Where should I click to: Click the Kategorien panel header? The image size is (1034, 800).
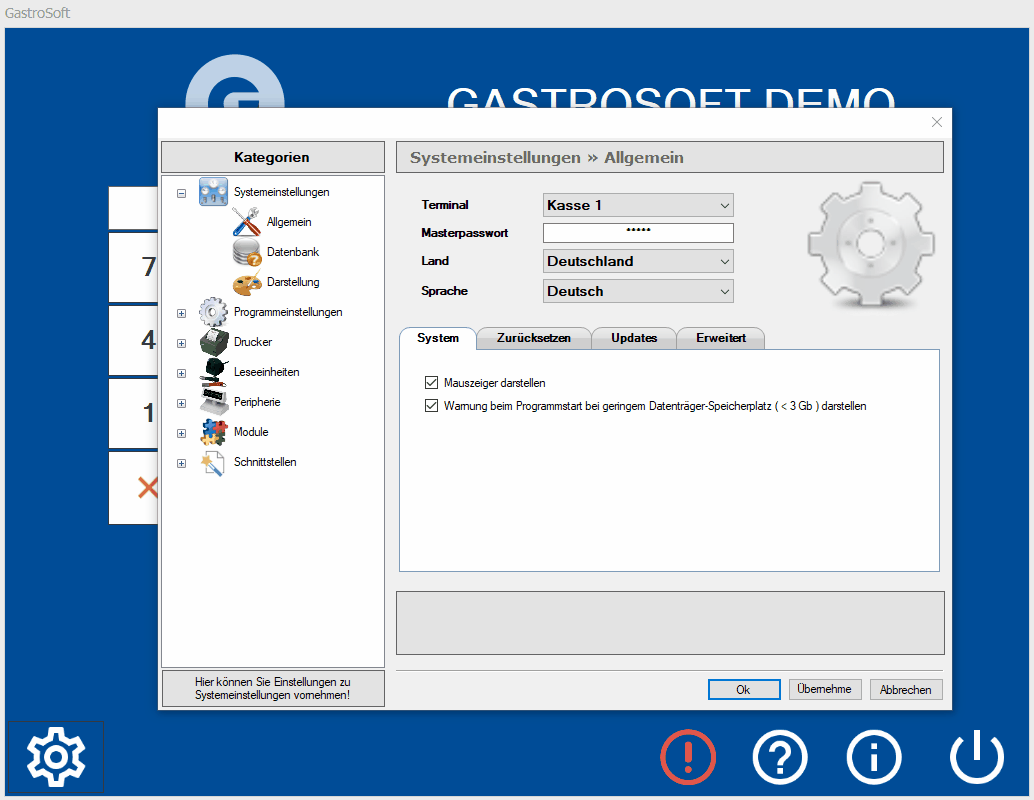coord(272,157)
